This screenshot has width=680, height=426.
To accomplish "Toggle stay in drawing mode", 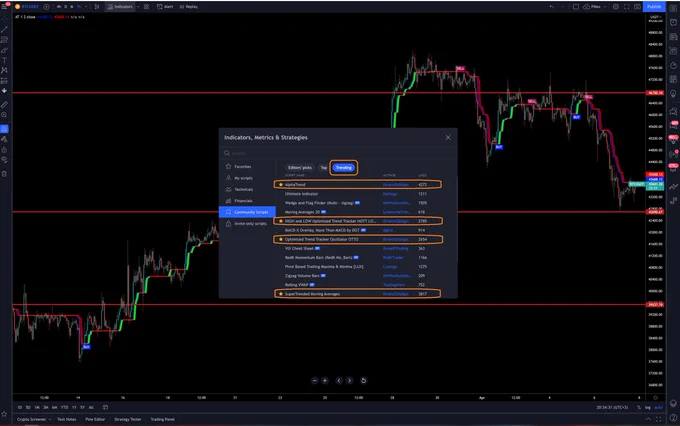I will click(4, 139).
